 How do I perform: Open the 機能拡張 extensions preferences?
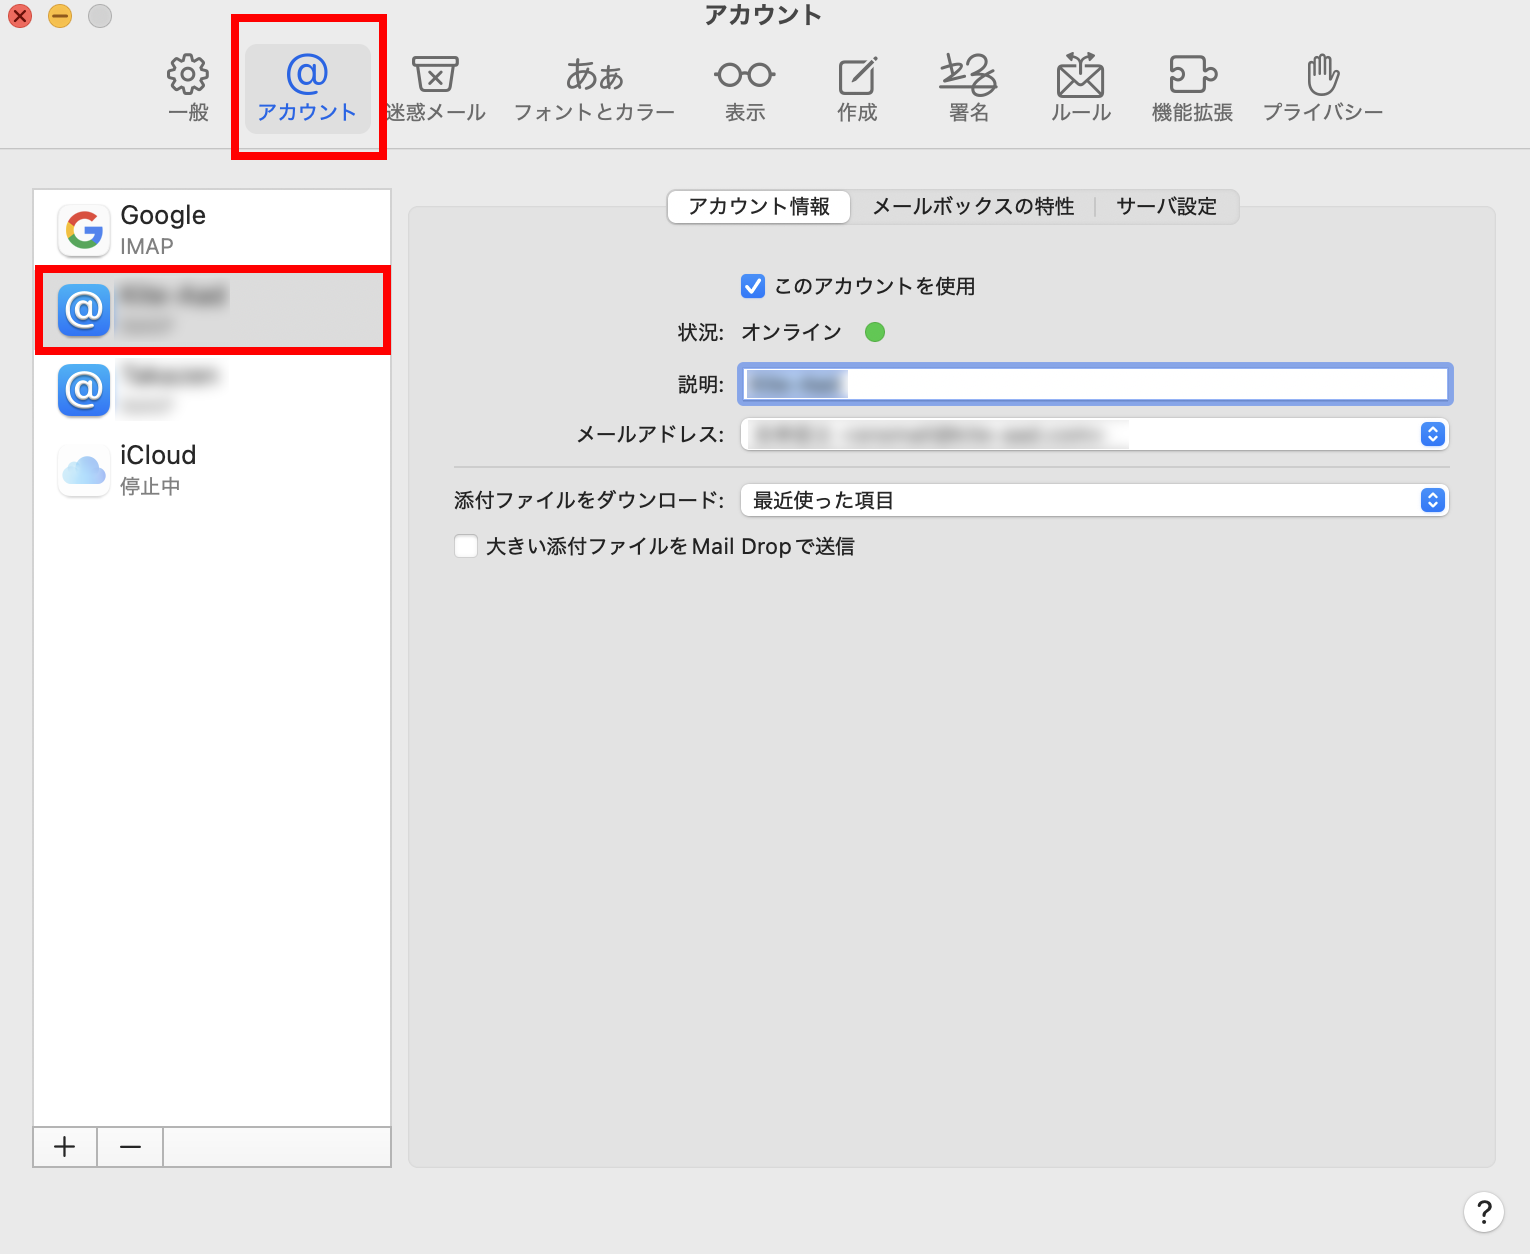pyautogui.click(x=1192, y=88)
